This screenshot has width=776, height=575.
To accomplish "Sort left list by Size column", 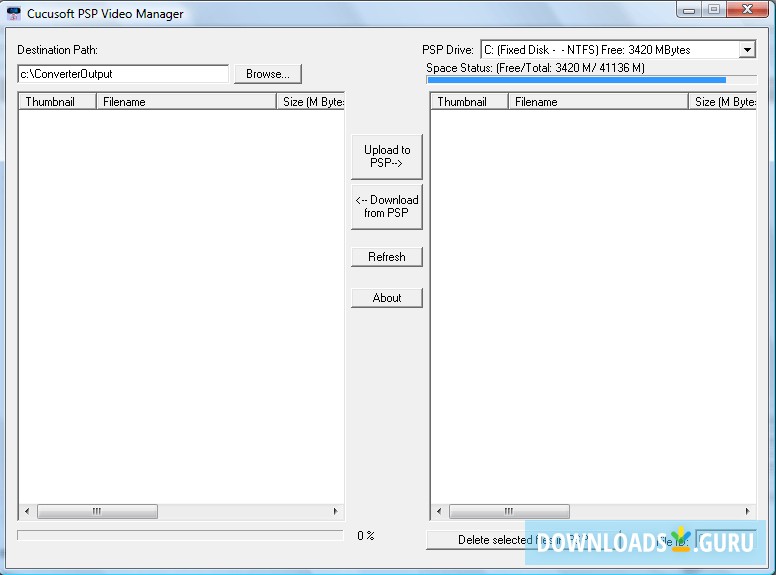I will 310,101.
